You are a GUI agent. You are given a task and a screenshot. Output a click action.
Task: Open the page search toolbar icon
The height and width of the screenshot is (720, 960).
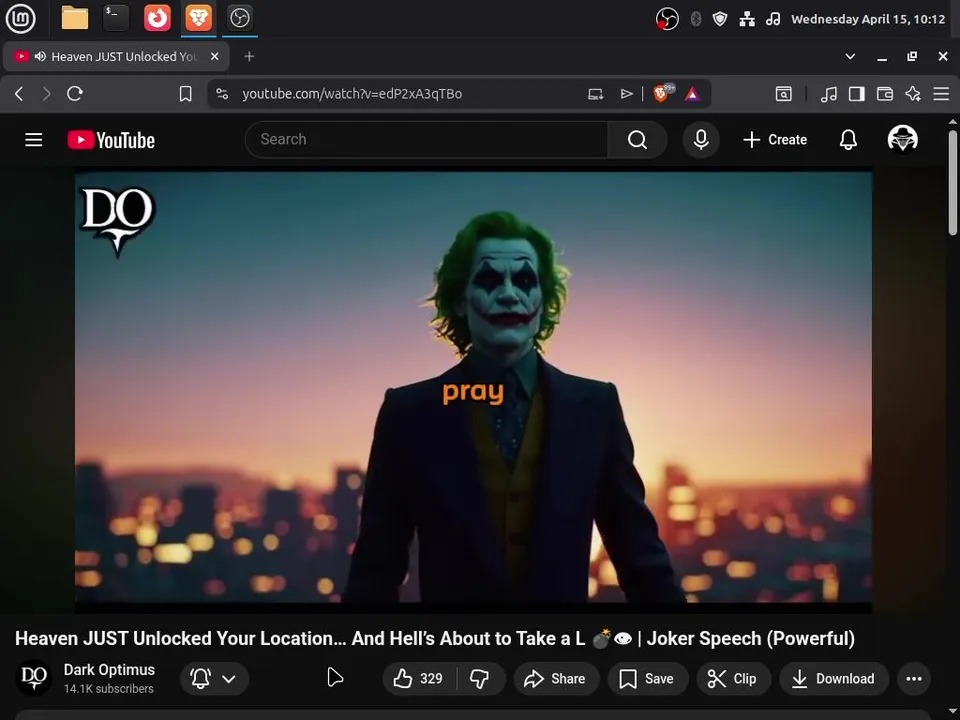783,94
